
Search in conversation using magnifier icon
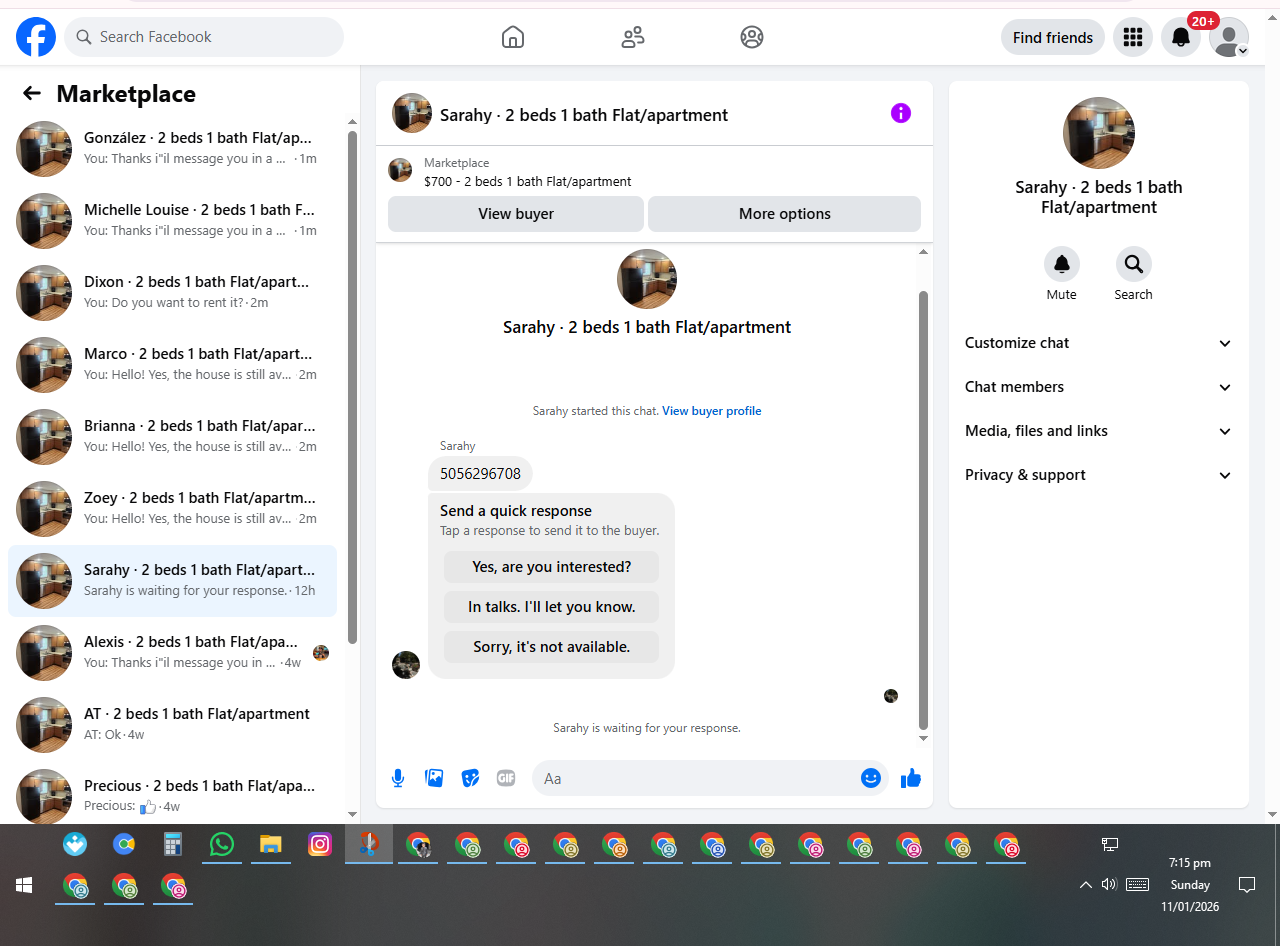coord(1134,264)
